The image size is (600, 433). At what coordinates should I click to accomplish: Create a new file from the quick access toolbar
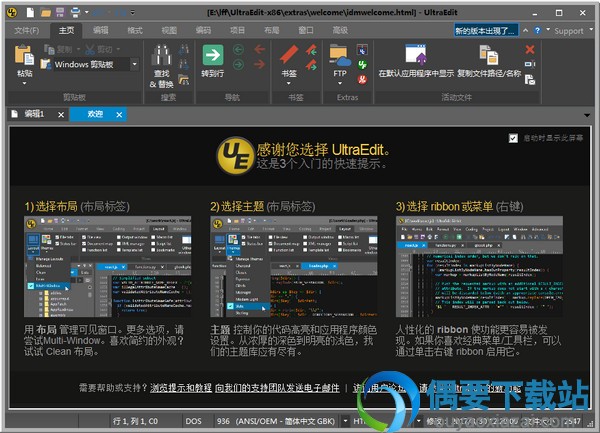tap(30, 13)
